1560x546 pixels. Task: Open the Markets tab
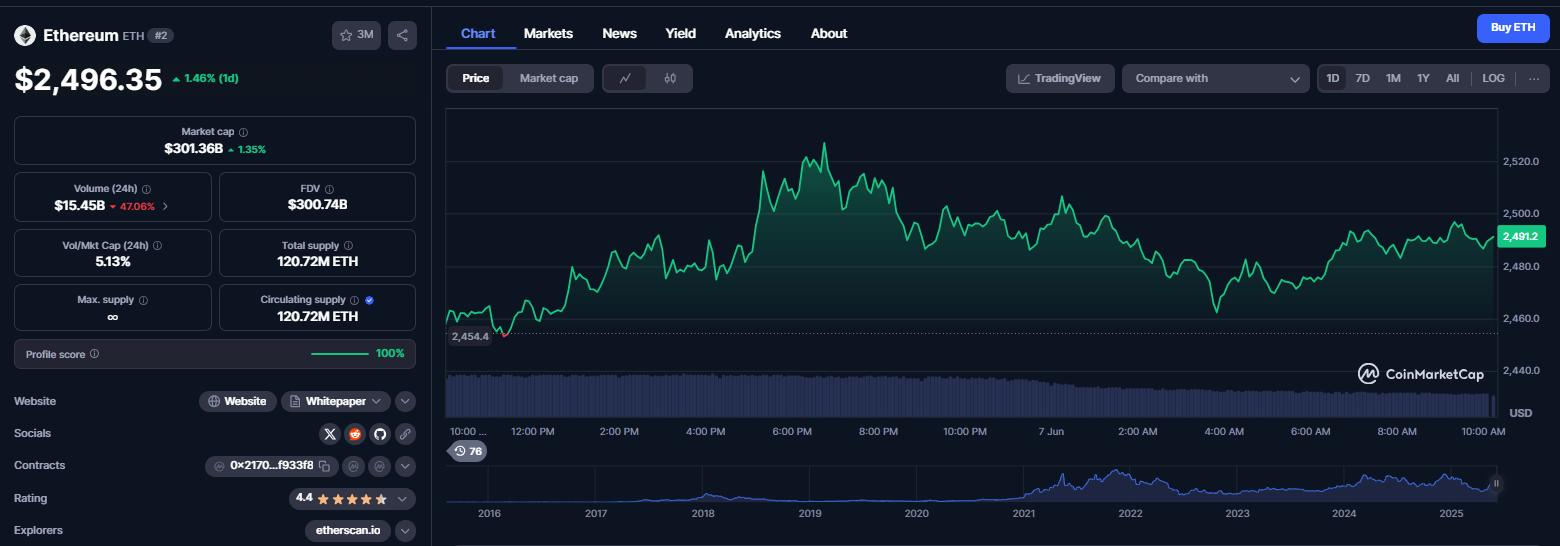[548, 33]
